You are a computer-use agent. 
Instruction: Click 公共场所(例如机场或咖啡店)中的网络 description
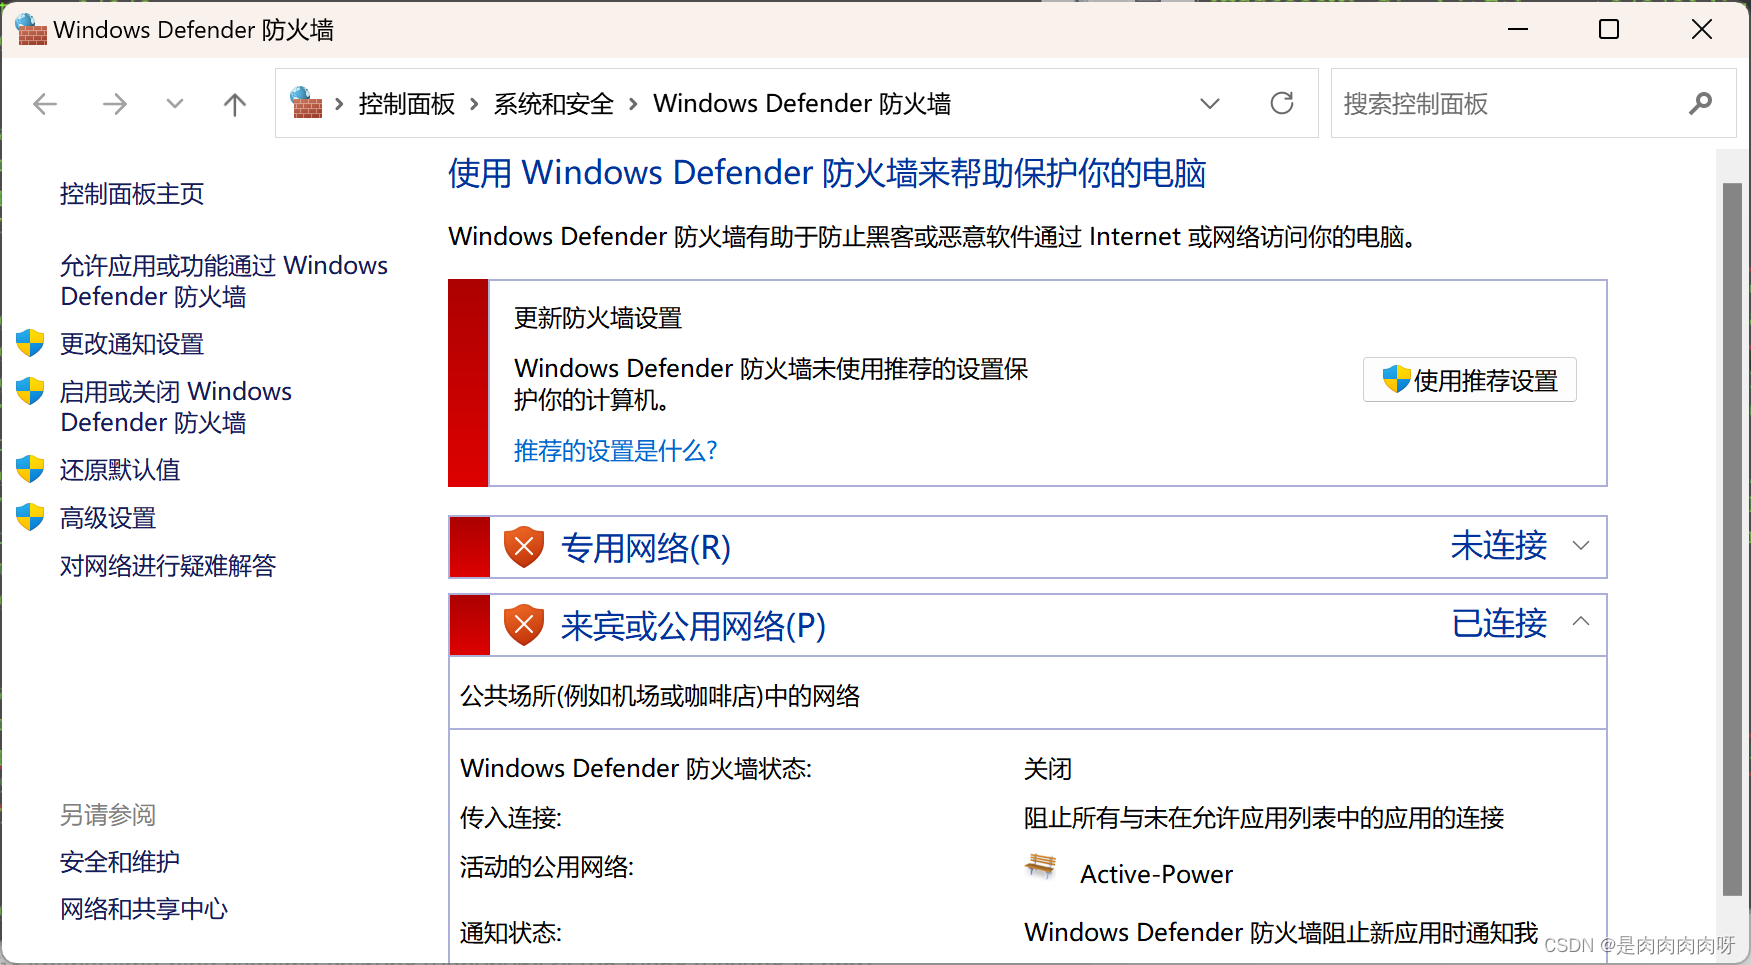coord(660,696)
